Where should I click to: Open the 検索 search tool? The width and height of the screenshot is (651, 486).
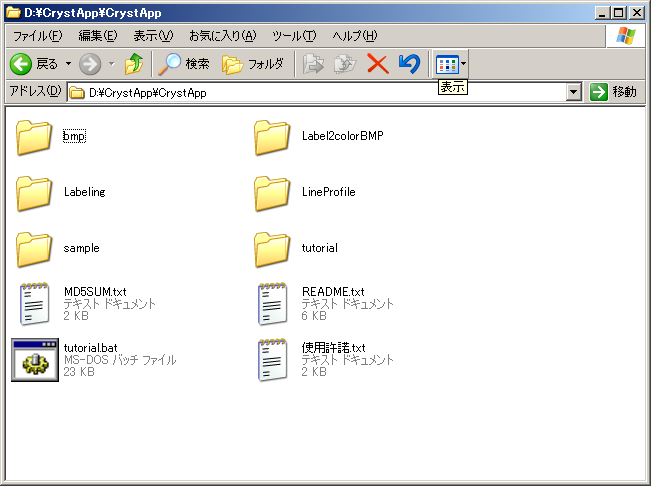184,64
